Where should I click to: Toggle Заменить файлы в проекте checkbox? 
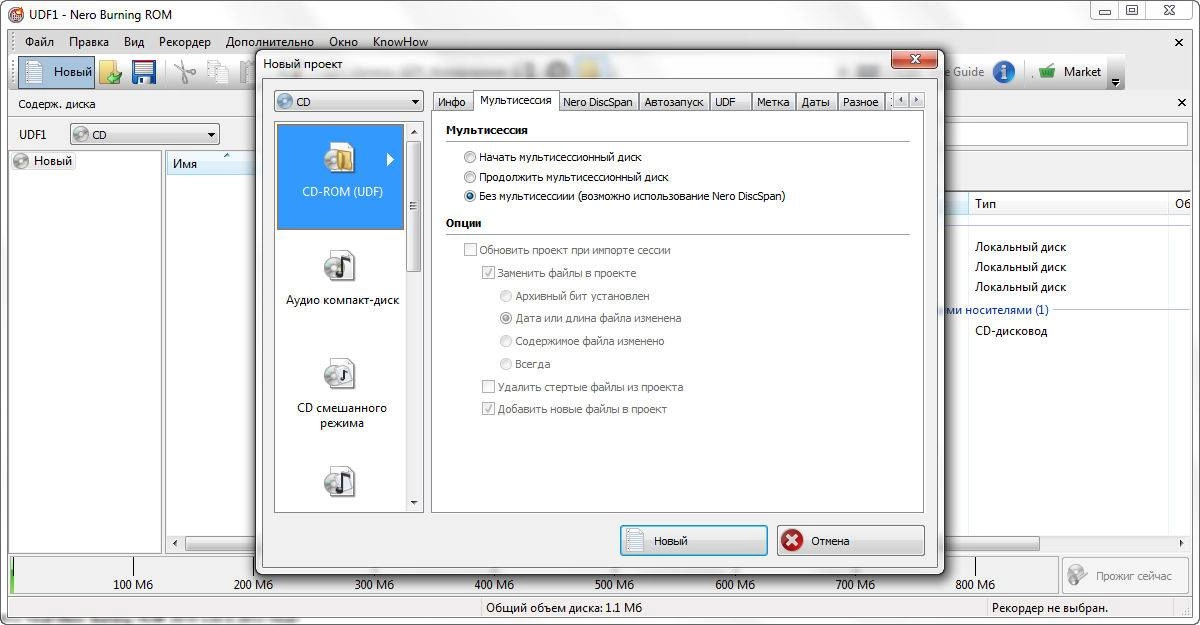click(x=488, y=272)
